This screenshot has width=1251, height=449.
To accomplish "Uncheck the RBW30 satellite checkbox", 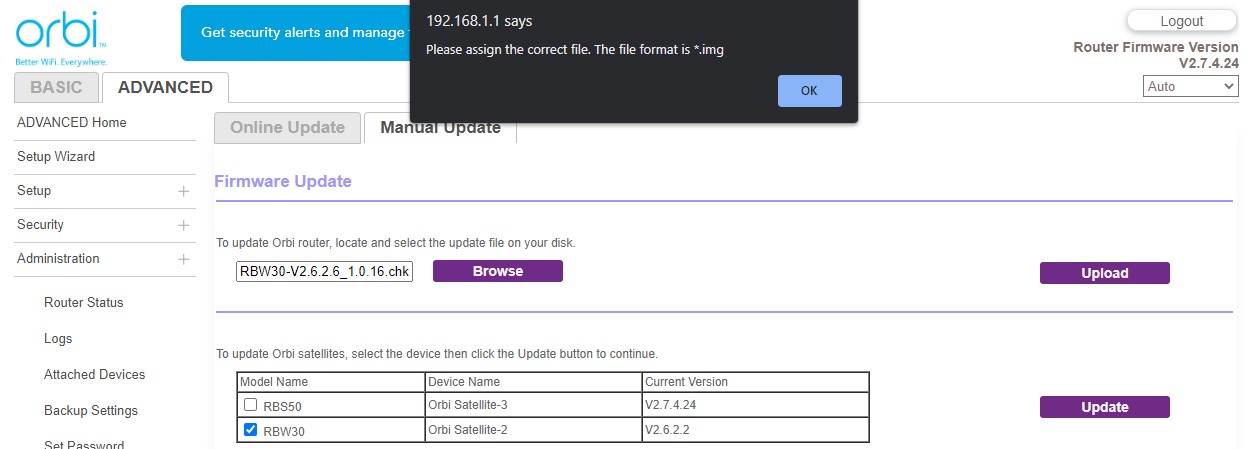I will coord(251,430).
